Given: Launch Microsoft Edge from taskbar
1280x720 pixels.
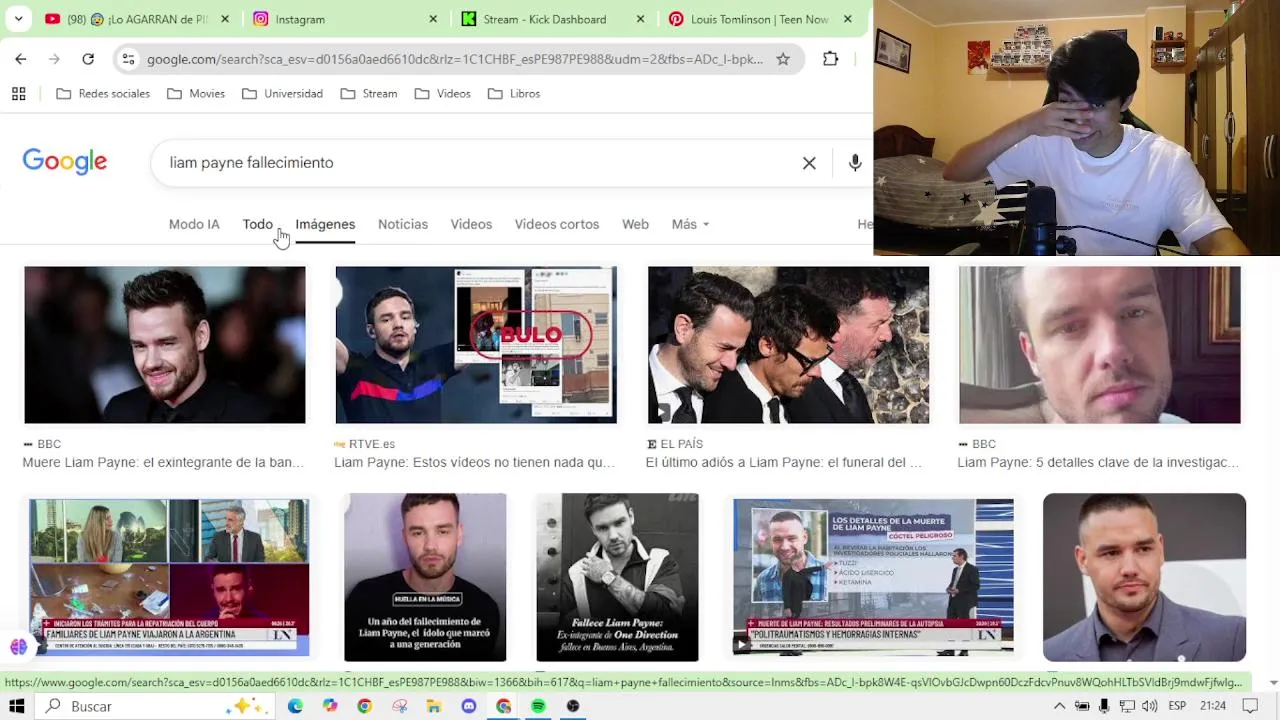Looking at the screenshot, I should pos(295,706).
